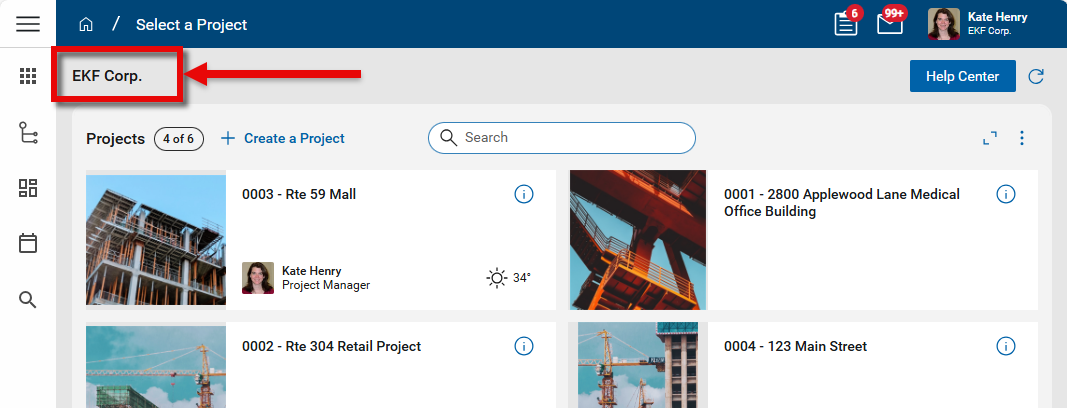Select the 0004 - 123 Main Street thumbnail
This screenshot has width=1067, height=408.
click(x=640, y=365)
